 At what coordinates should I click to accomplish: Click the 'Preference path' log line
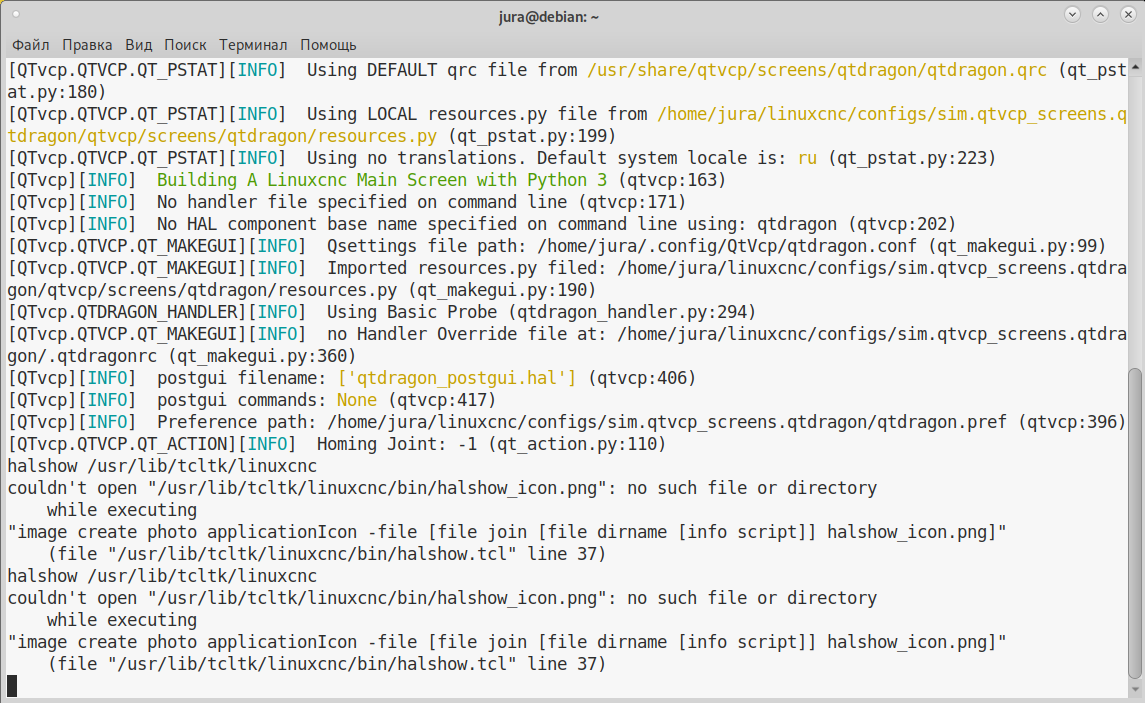tap(567, 422)
